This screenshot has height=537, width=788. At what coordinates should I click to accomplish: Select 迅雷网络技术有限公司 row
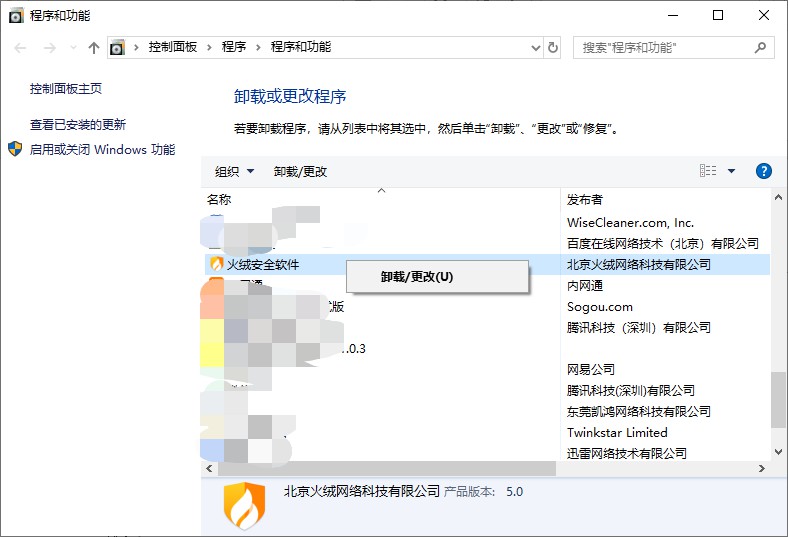pos(627,454)
